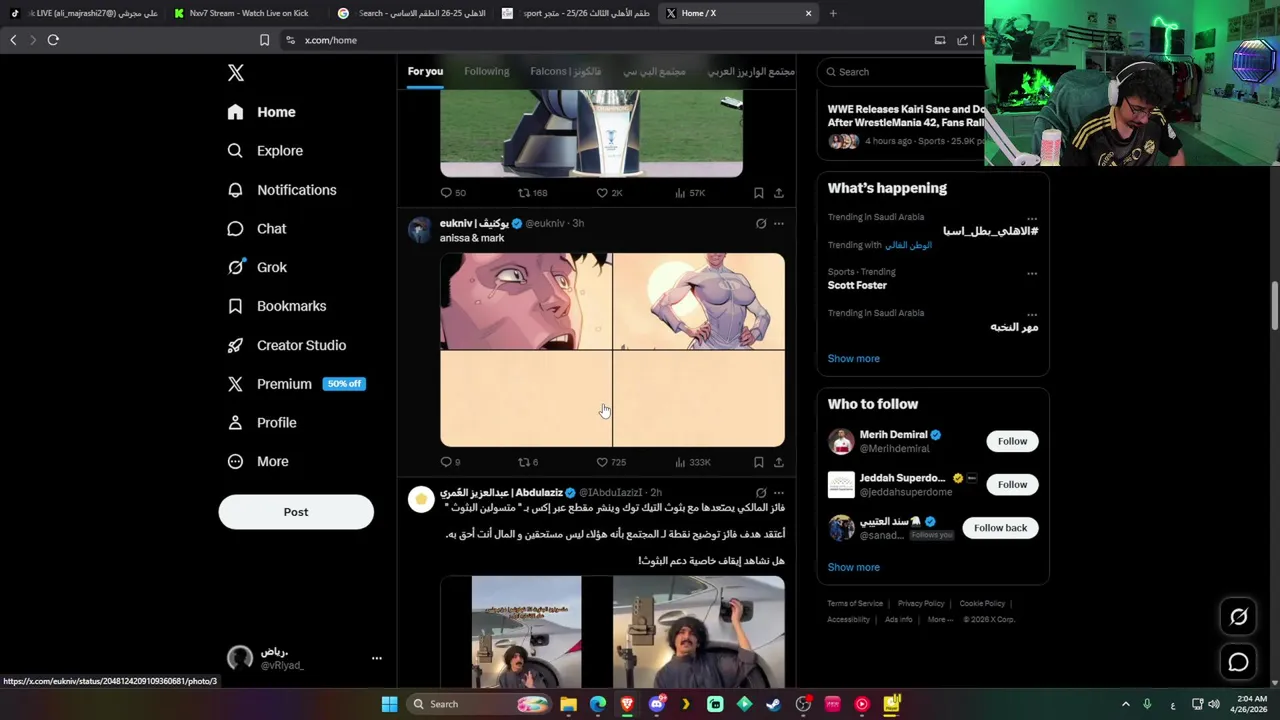
Task: Share the eukniv post
Action: pyautogui.click(x=779, y=462)
